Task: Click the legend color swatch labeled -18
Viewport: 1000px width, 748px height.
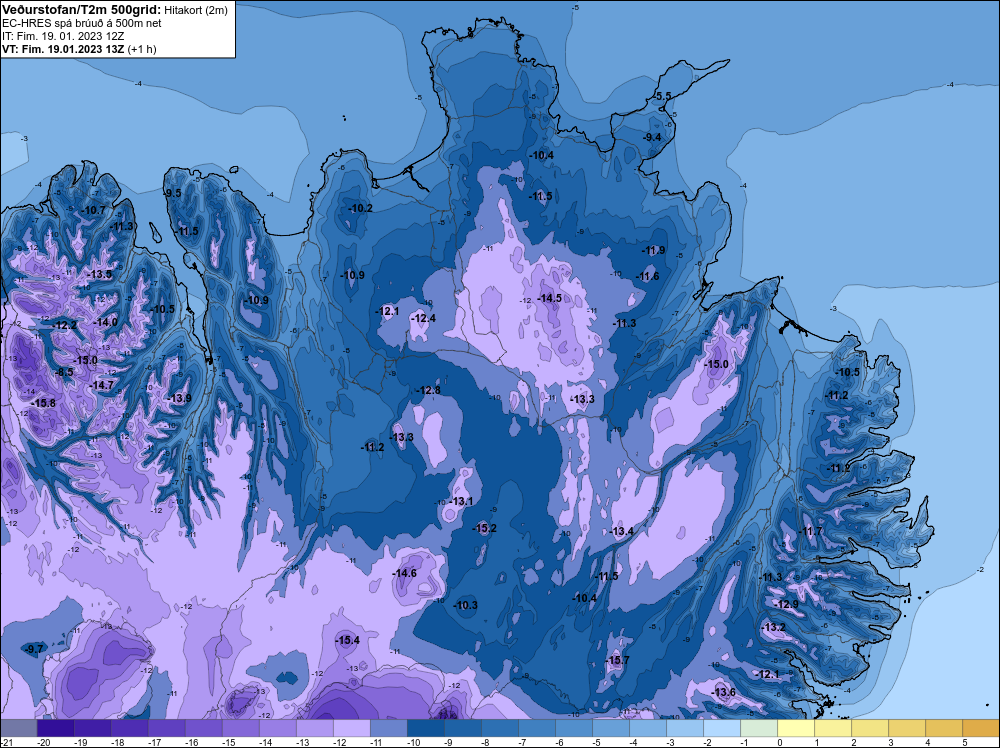Action: (x=130, y=728)
